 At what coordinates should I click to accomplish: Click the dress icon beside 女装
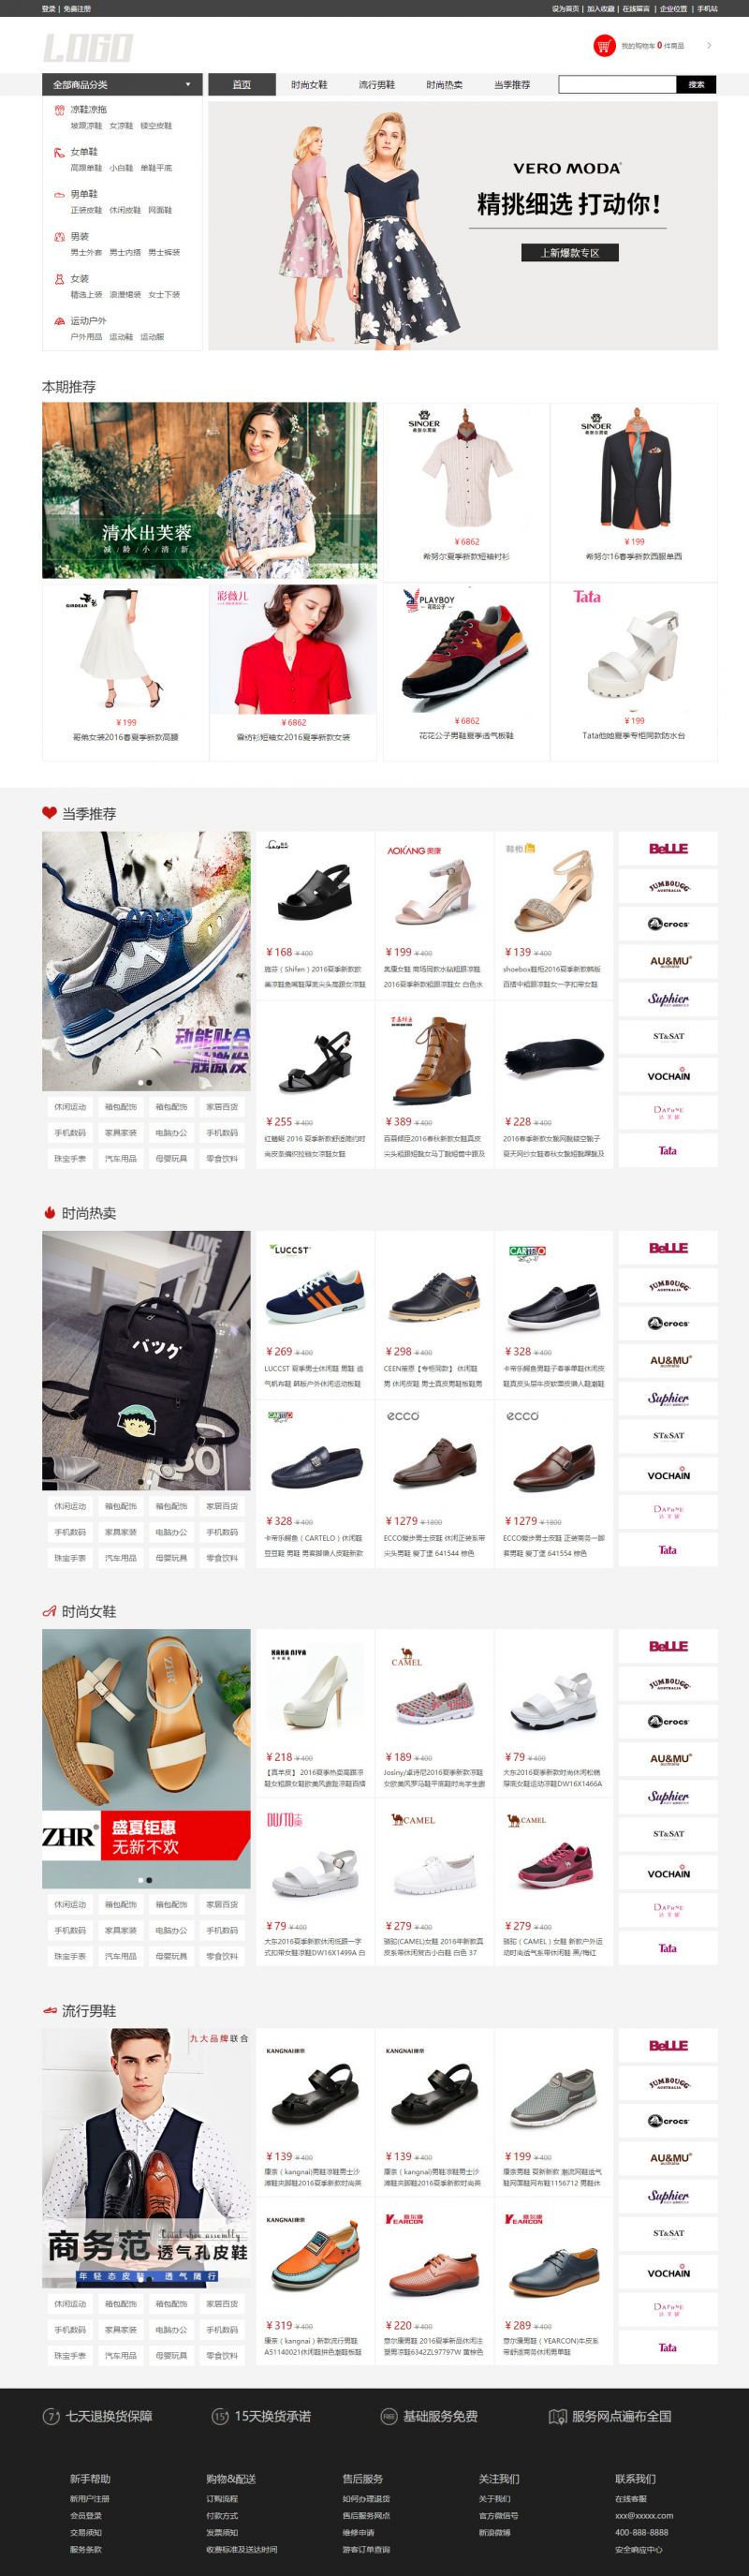60,279
